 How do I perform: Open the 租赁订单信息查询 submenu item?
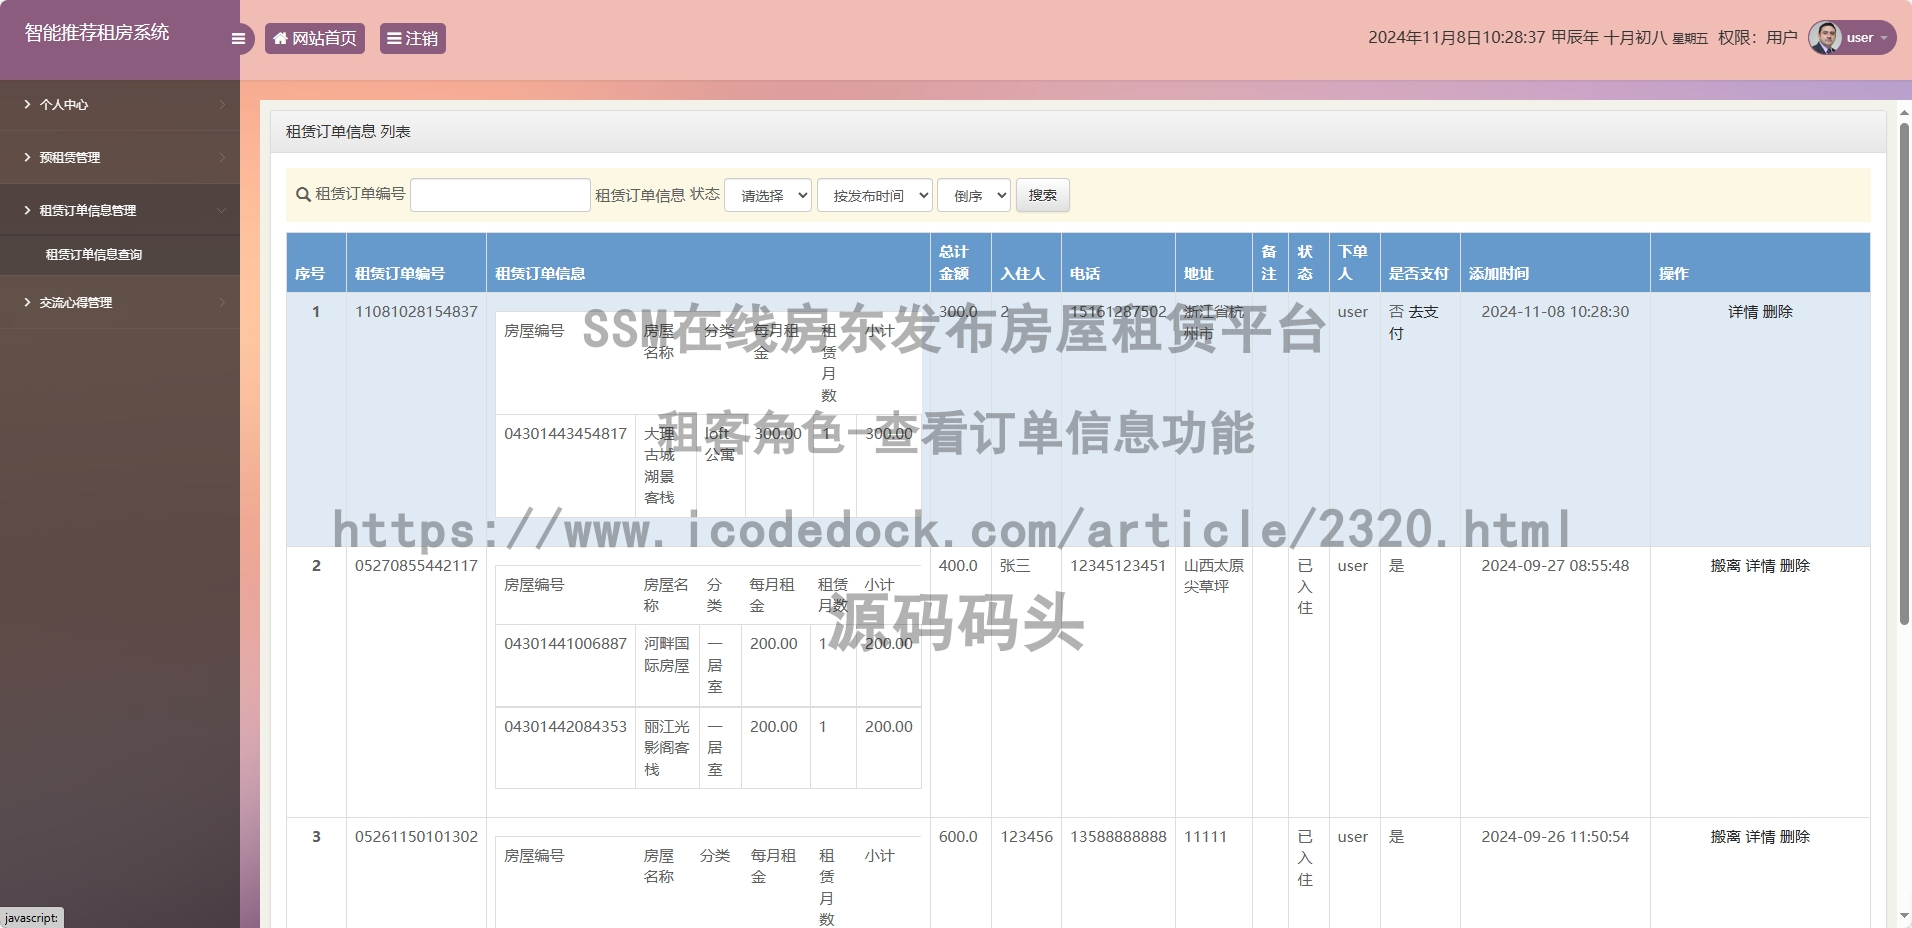pyautogui.click(x=94, y=255)
